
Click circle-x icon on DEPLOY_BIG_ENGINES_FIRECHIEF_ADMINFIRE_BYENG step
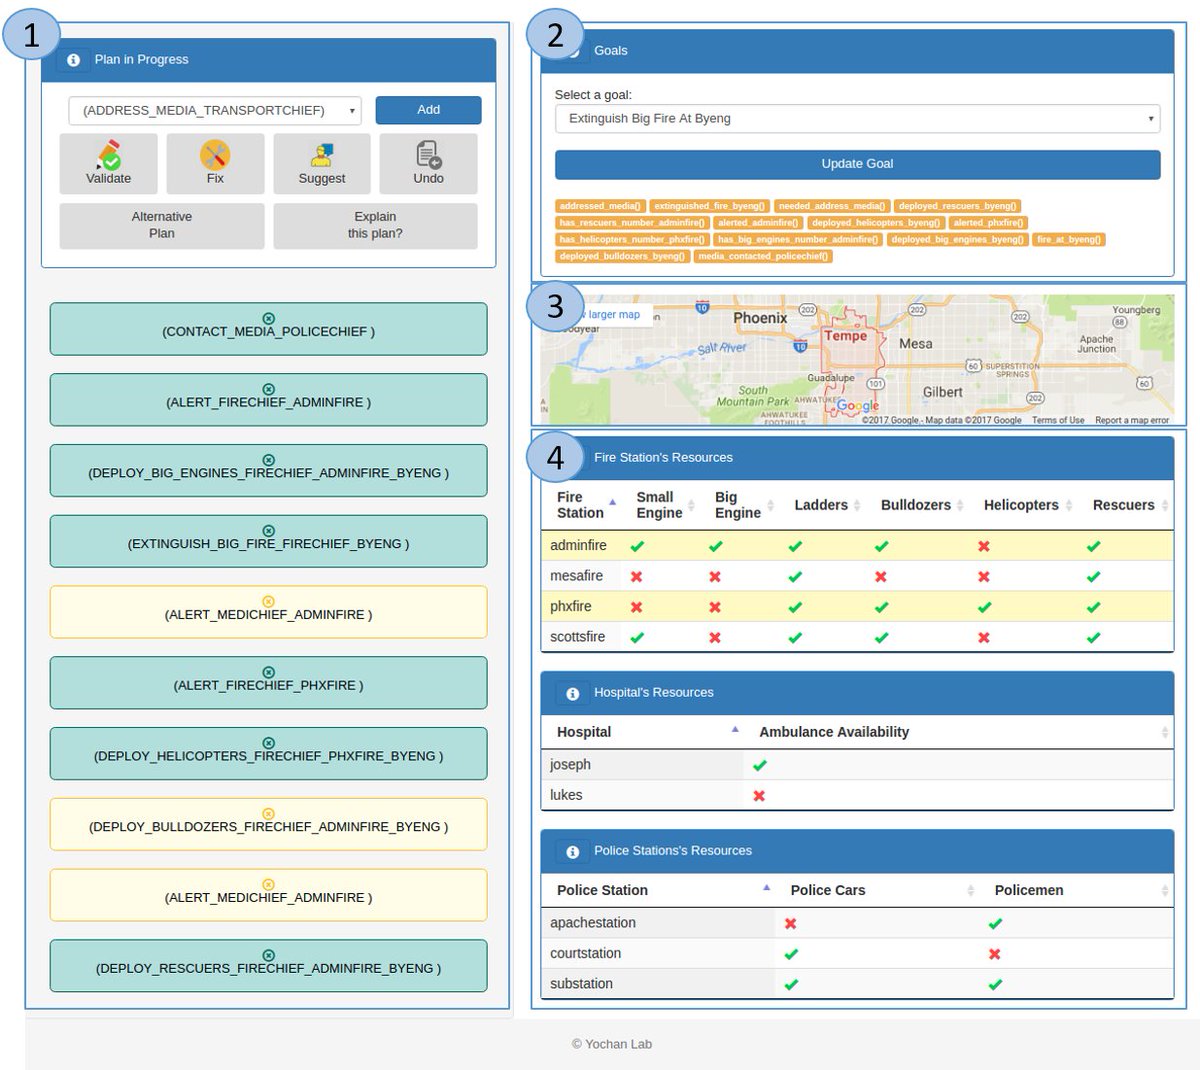point(268,460)
